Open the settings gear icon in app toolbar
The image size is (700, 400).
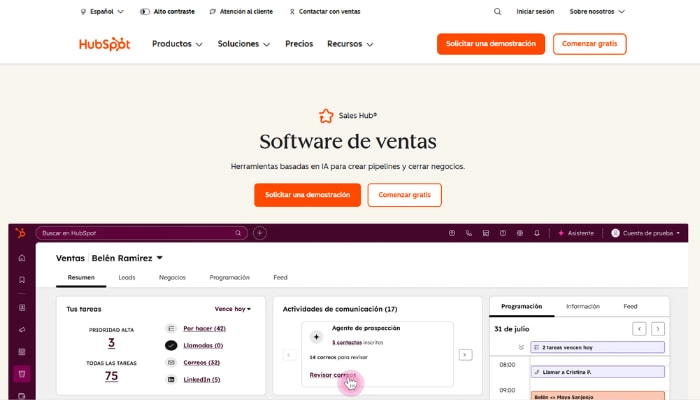coord(520,233)
